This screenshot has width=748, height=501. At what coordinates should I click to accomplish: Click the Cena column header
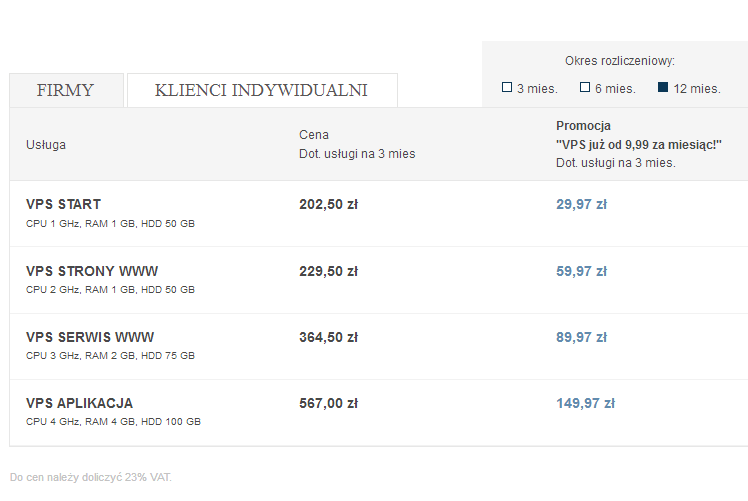point(314,135)
